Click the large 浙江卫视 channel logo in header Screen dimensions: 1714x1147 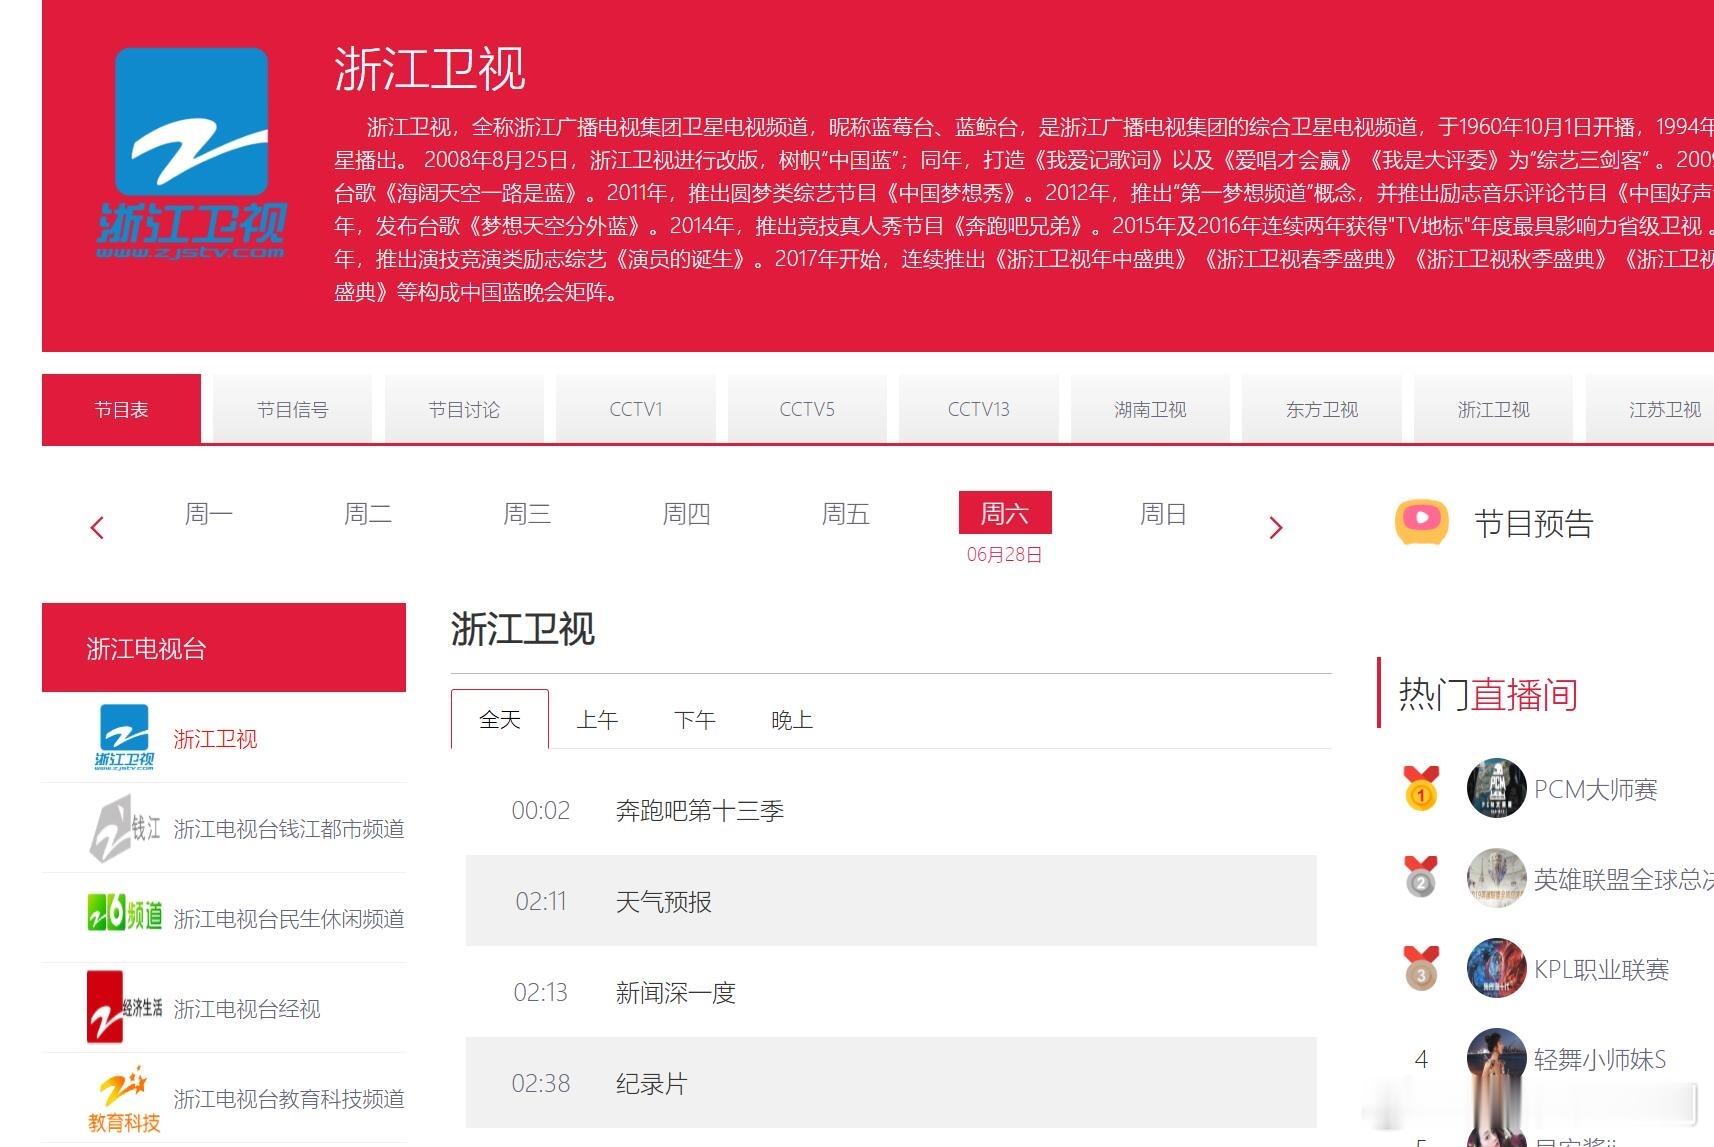pyautogui.click(x=191, y=153)
